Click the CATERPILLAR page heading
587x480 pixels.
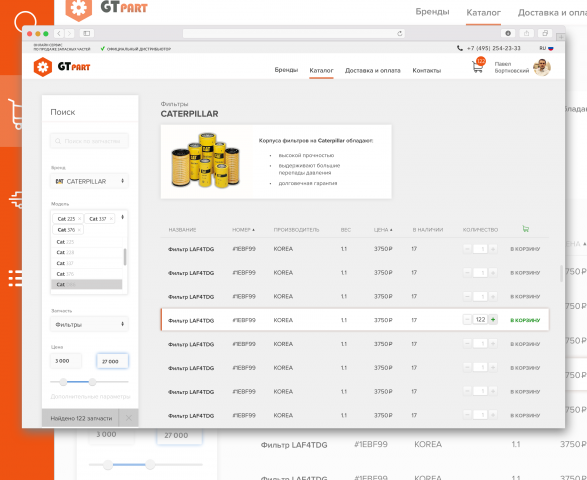click(x=189, y=114)
